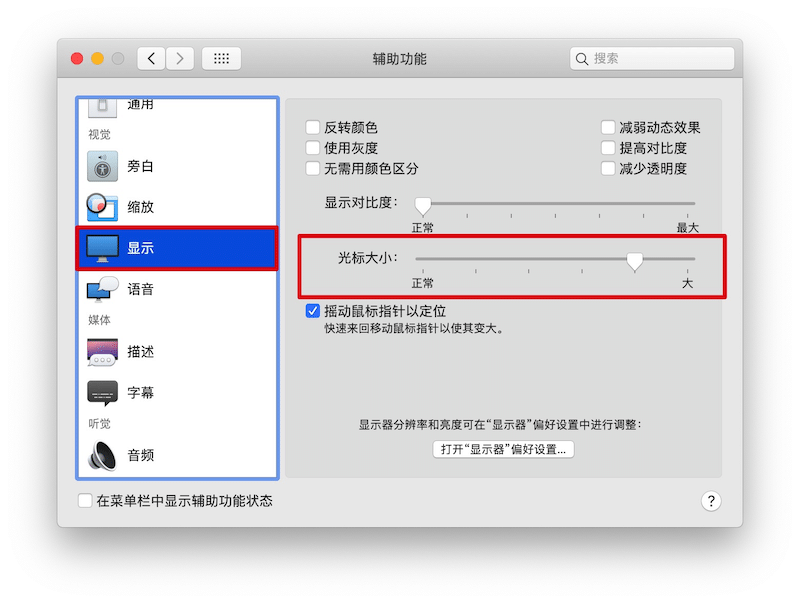Show all preferences grid button
Image resolution: width=800 pixels, height=603 pixels.
(221, 59)
